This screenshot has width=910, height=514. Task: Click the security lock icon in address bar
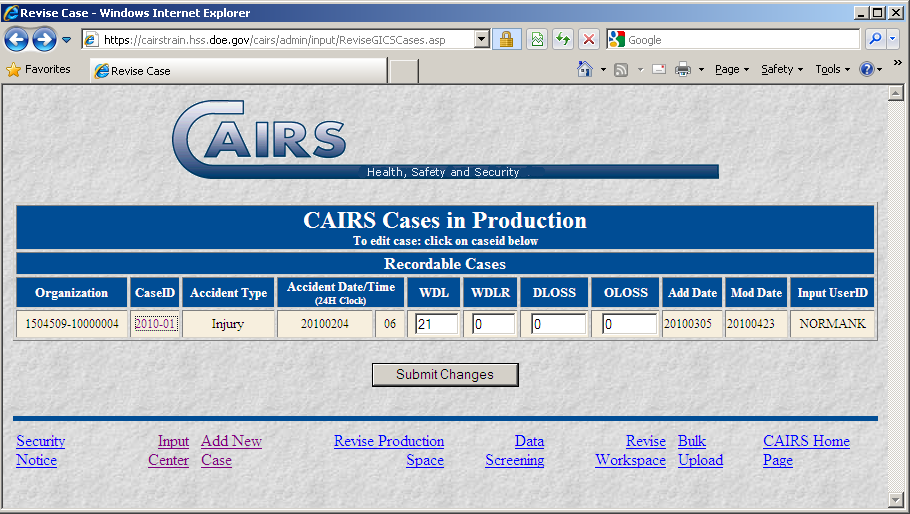[507, 39]
